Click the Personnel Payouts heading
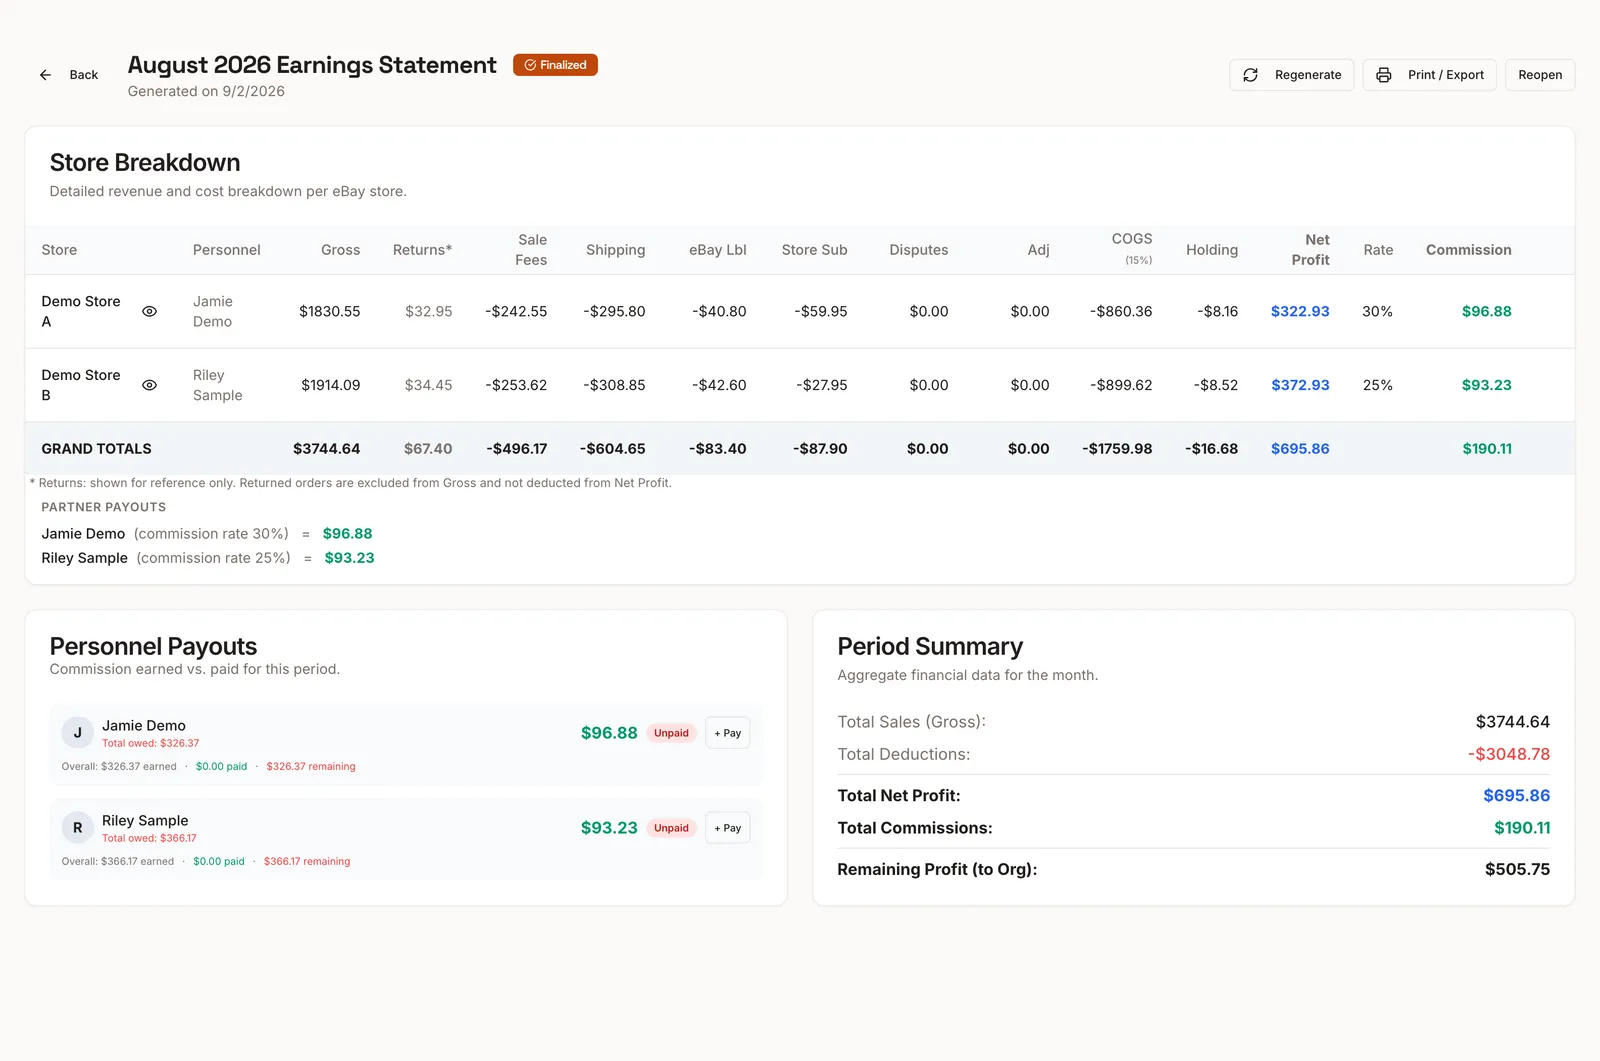This screenshot has width=1600, height=1061. click(153, 646)
